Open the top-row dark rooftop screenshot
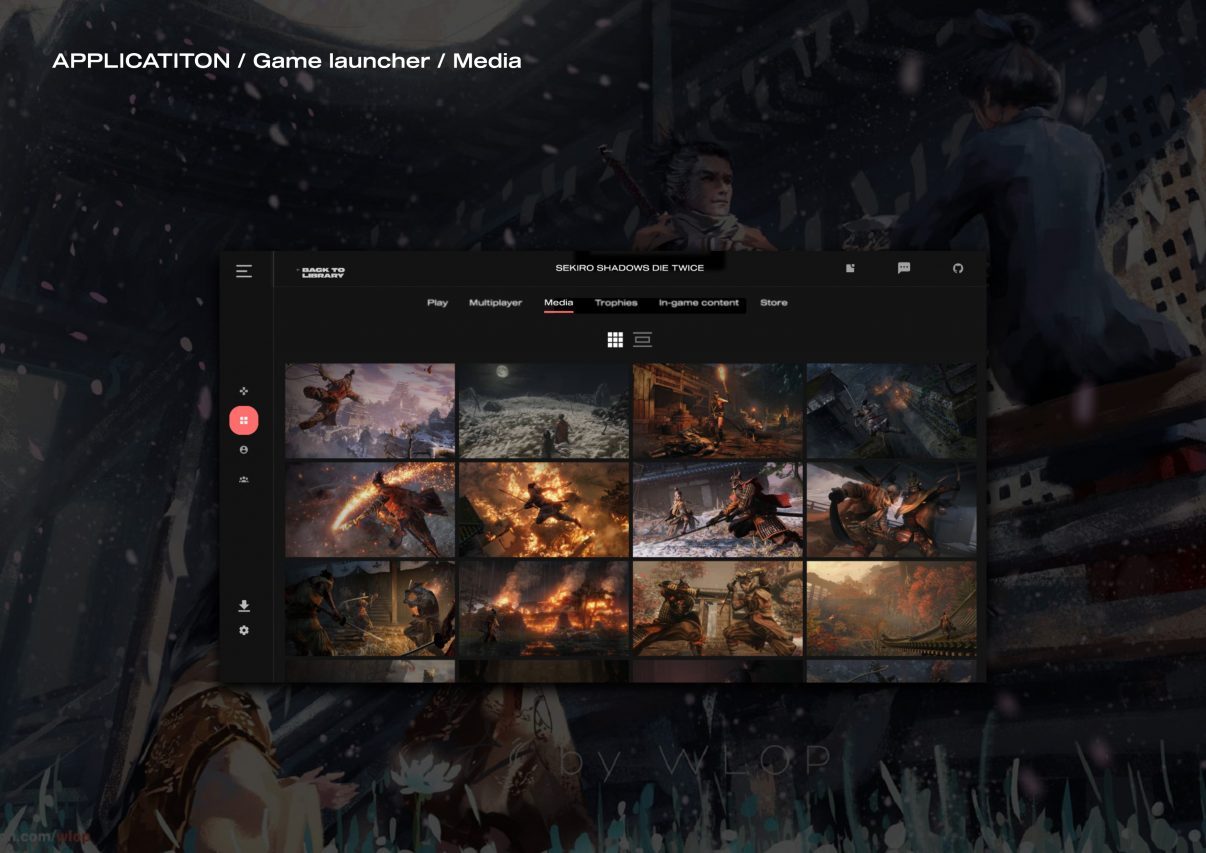Viewport: 1206px width, 853px height. click(x=892, y=411)
